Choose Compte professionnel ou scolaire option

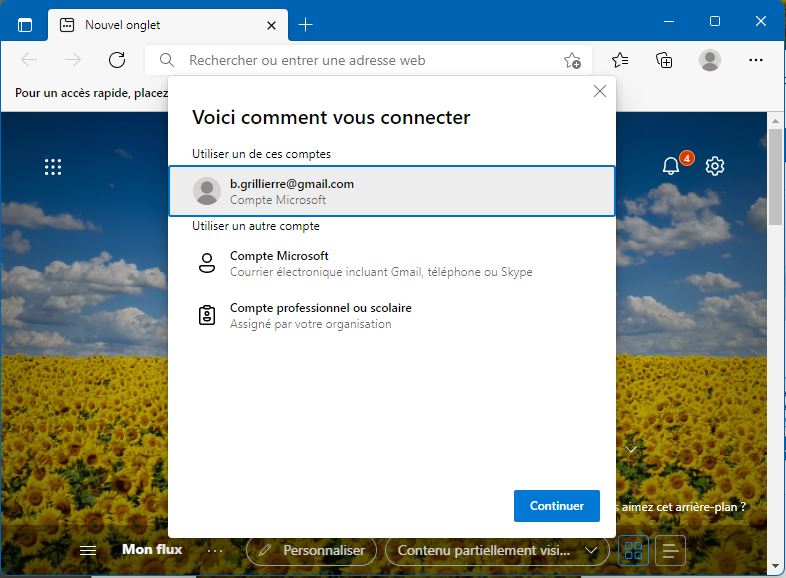391,316
